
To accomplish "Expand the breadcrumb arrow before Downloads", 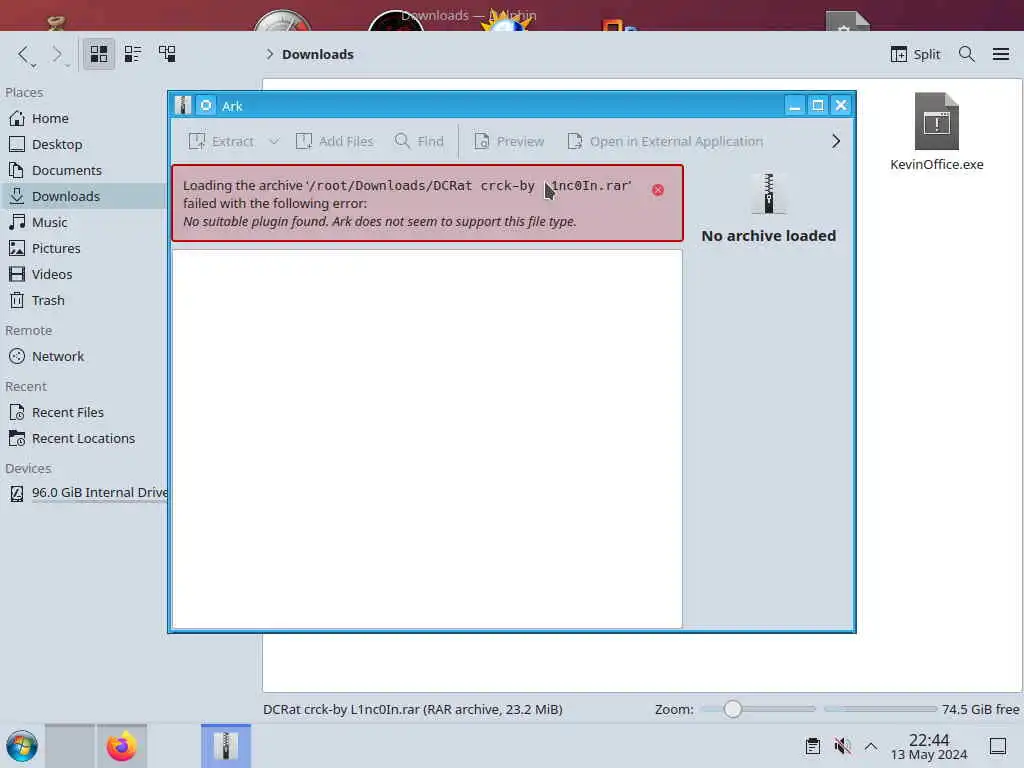I will point(269,54).
